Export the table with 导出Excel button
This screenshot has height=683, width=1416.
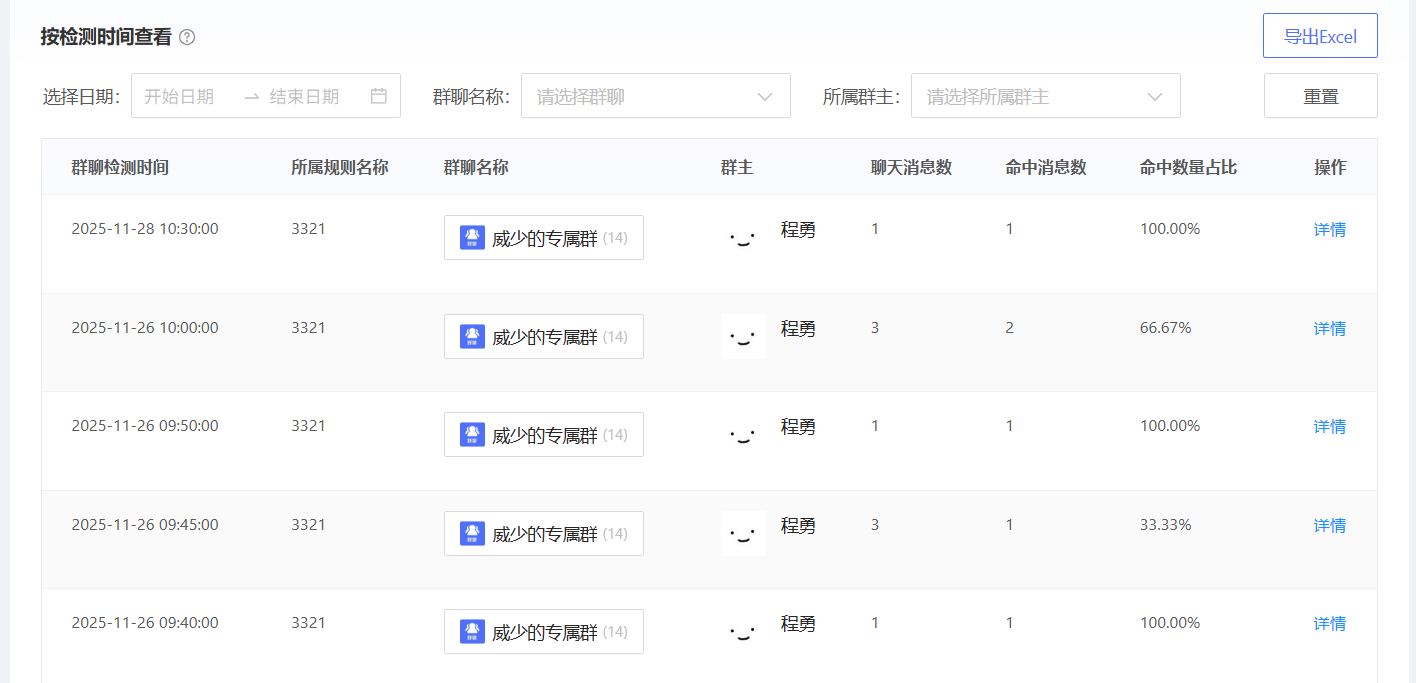click(1320, 36)
